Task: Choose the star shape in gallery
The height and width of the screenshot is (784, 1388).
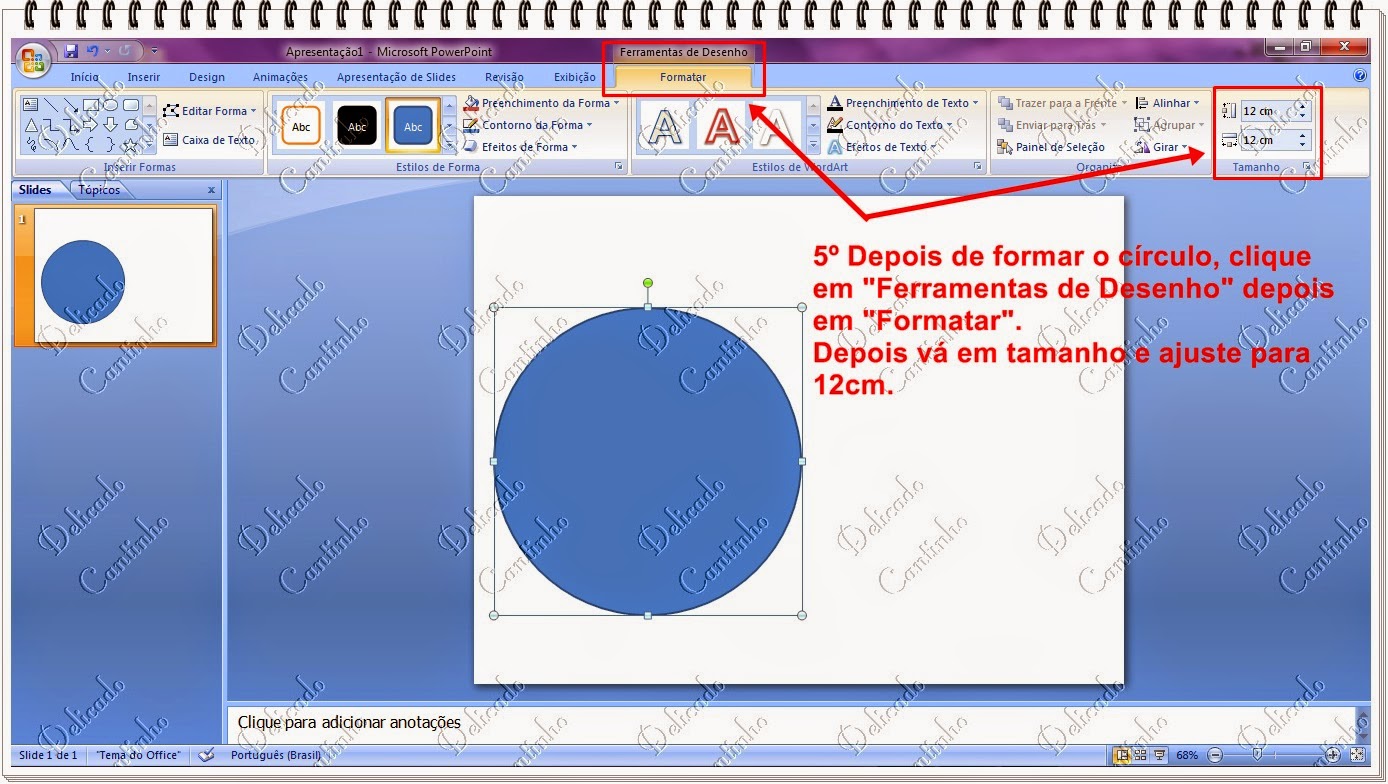Action: [130, 145]
